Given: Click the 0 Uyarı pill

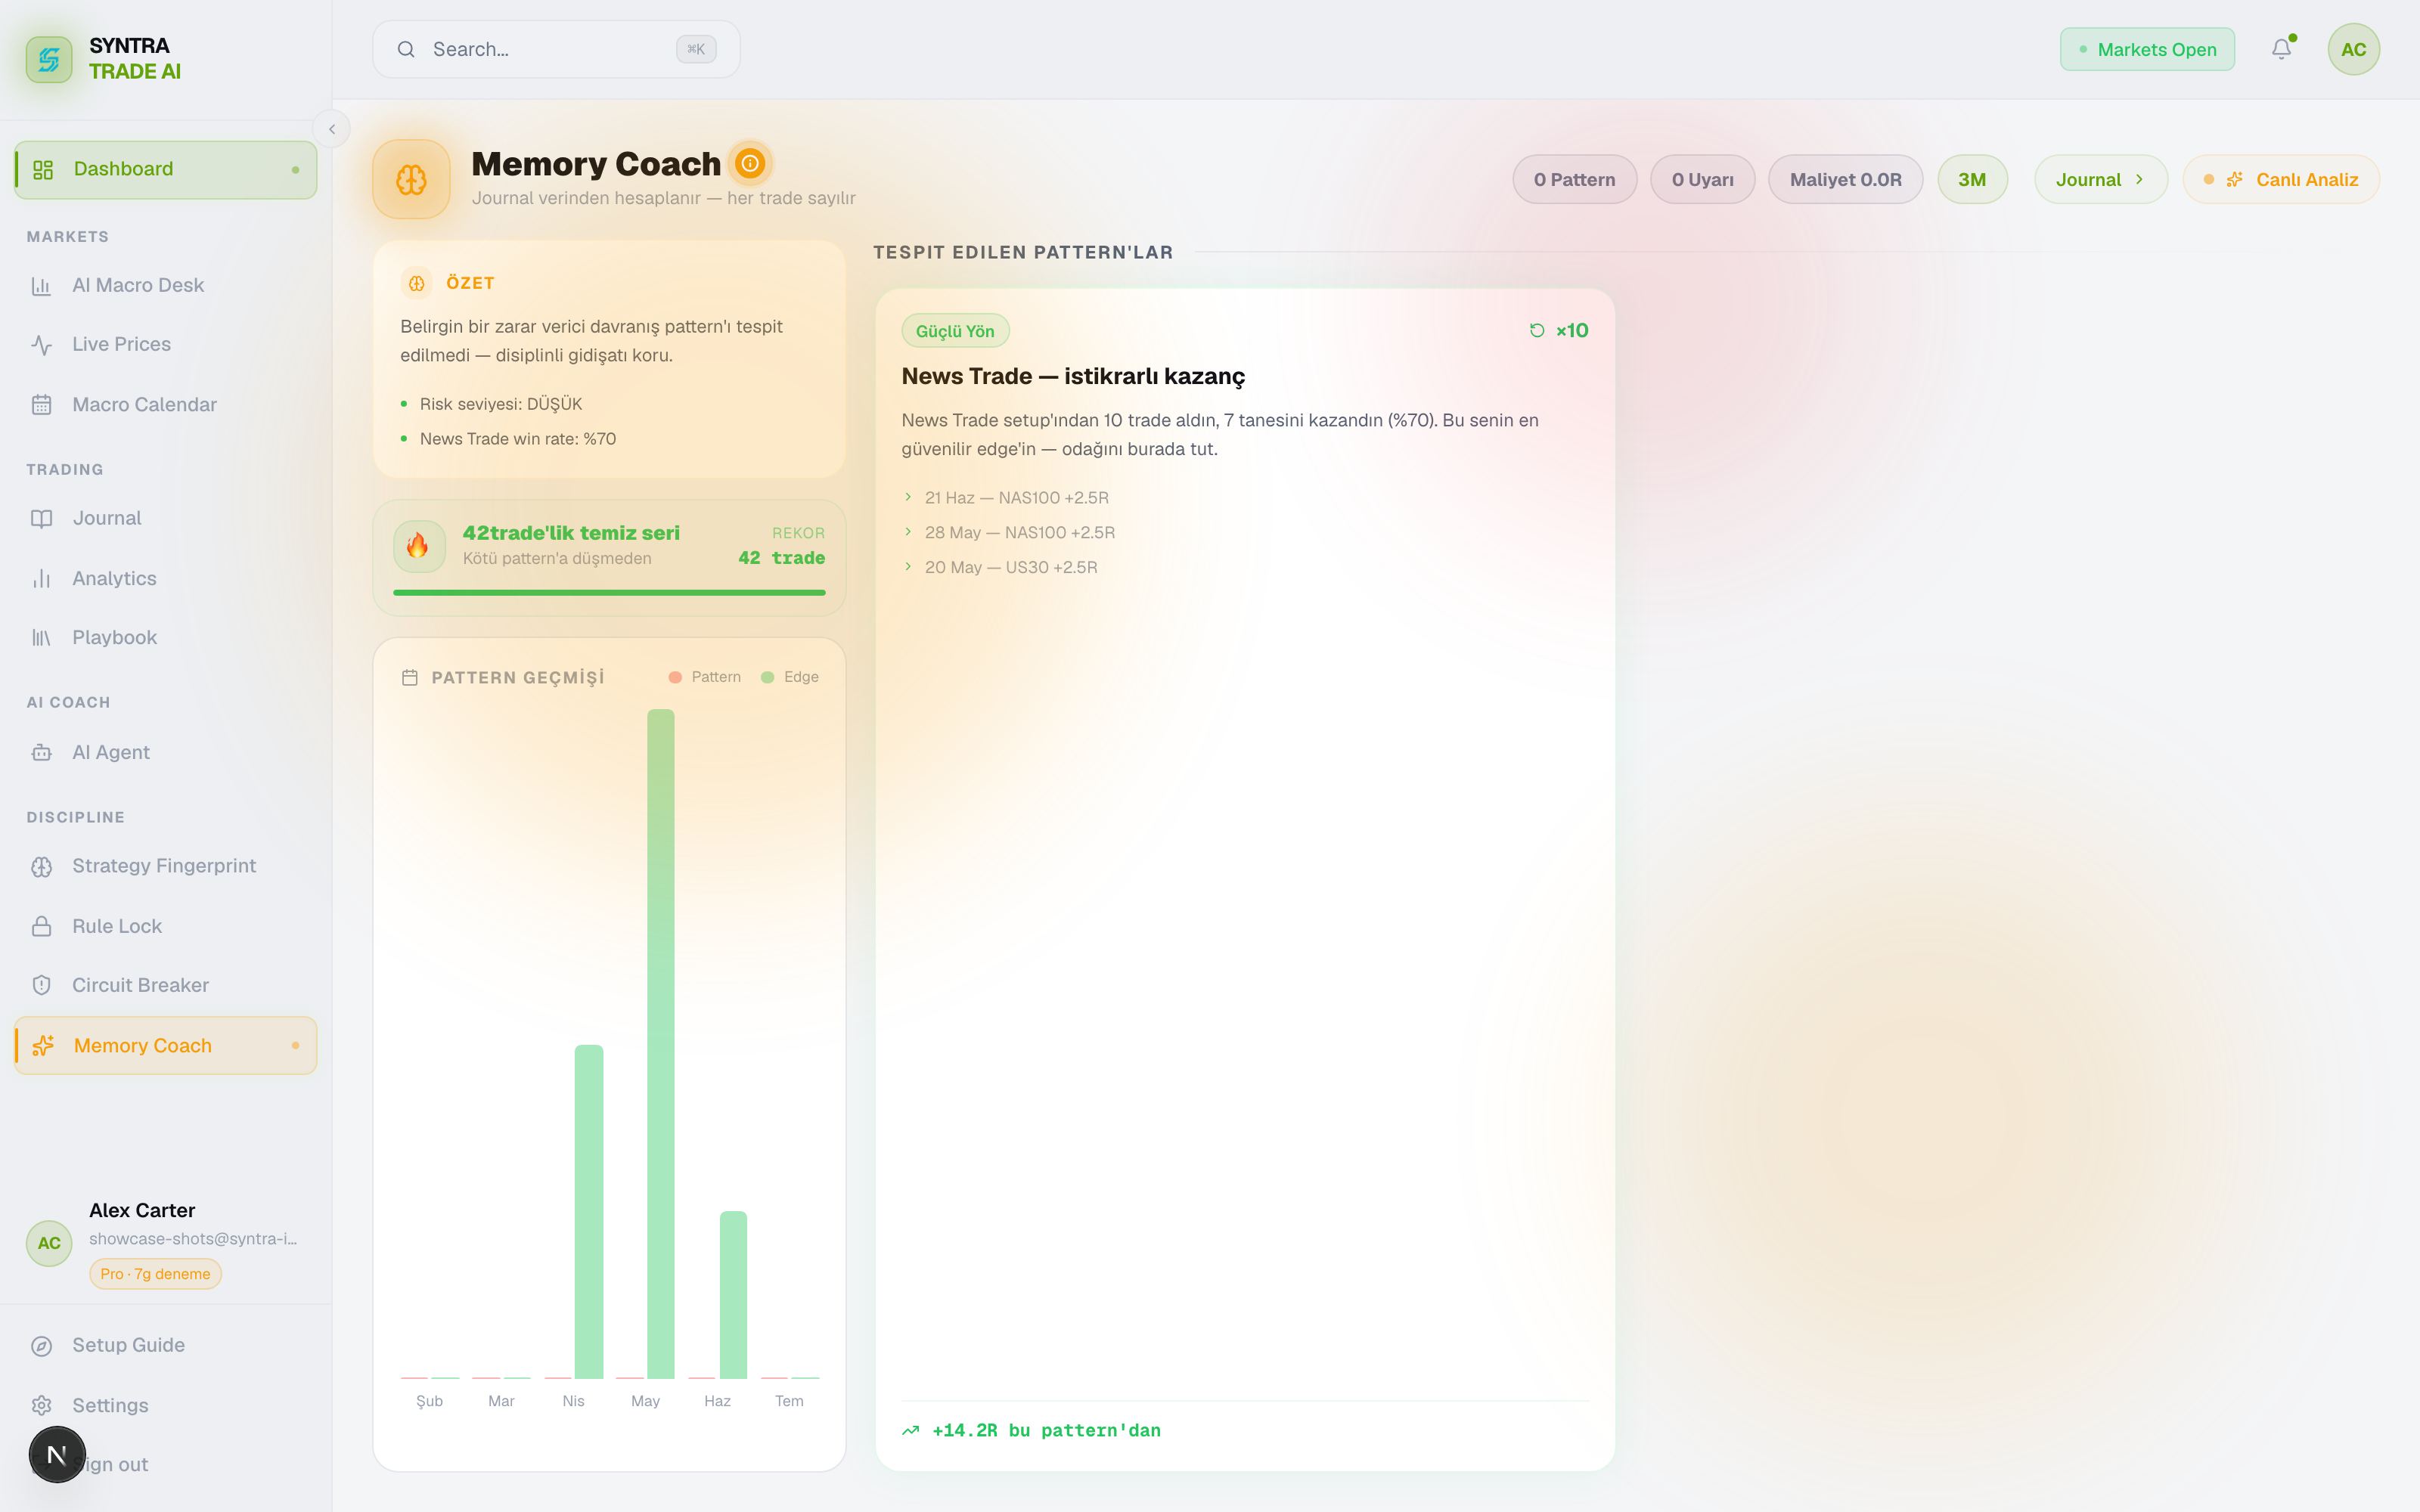Looking at the screenshot, I should (1702, 180).
